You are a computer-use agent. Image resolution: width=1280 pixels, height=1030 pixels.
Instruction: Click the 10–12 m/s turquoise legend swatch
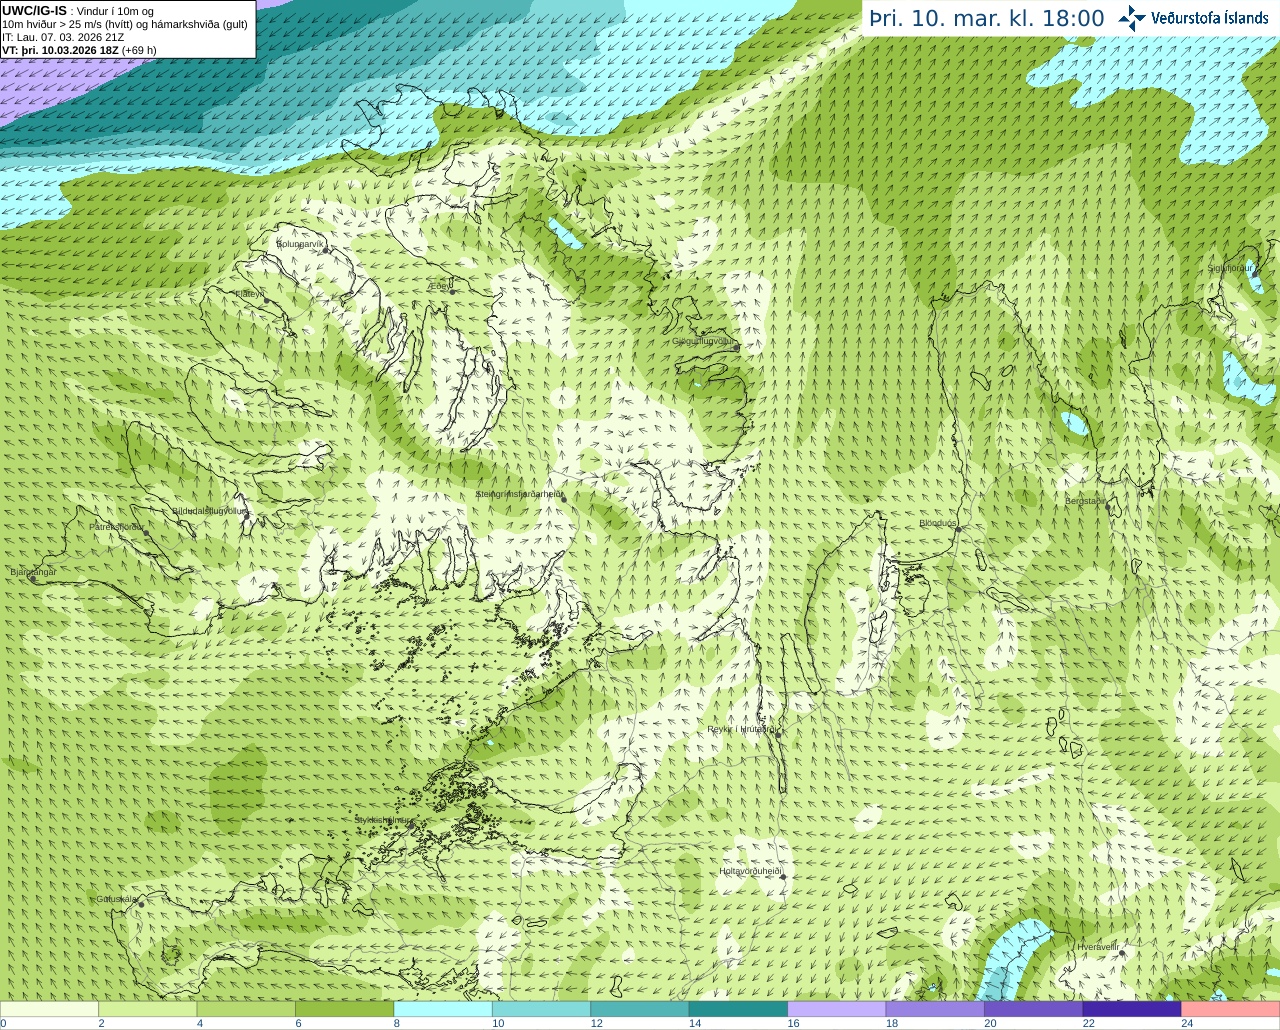pos(541,1009)
